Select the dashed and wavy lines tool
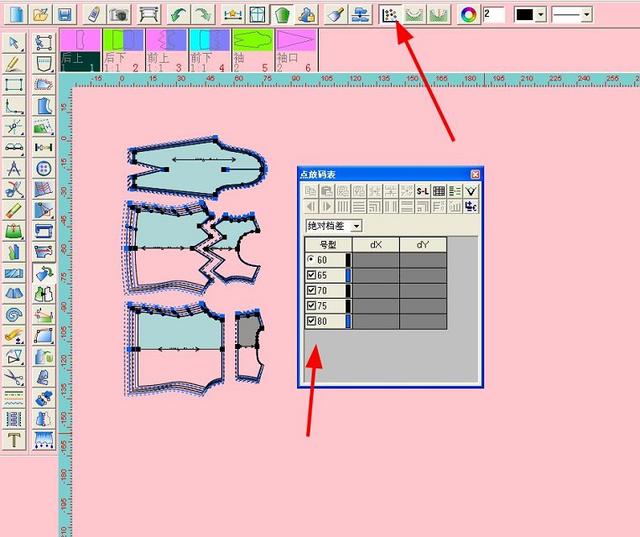Image resolution: width=640 pixels, height=537 pixels. coord(13,398)
